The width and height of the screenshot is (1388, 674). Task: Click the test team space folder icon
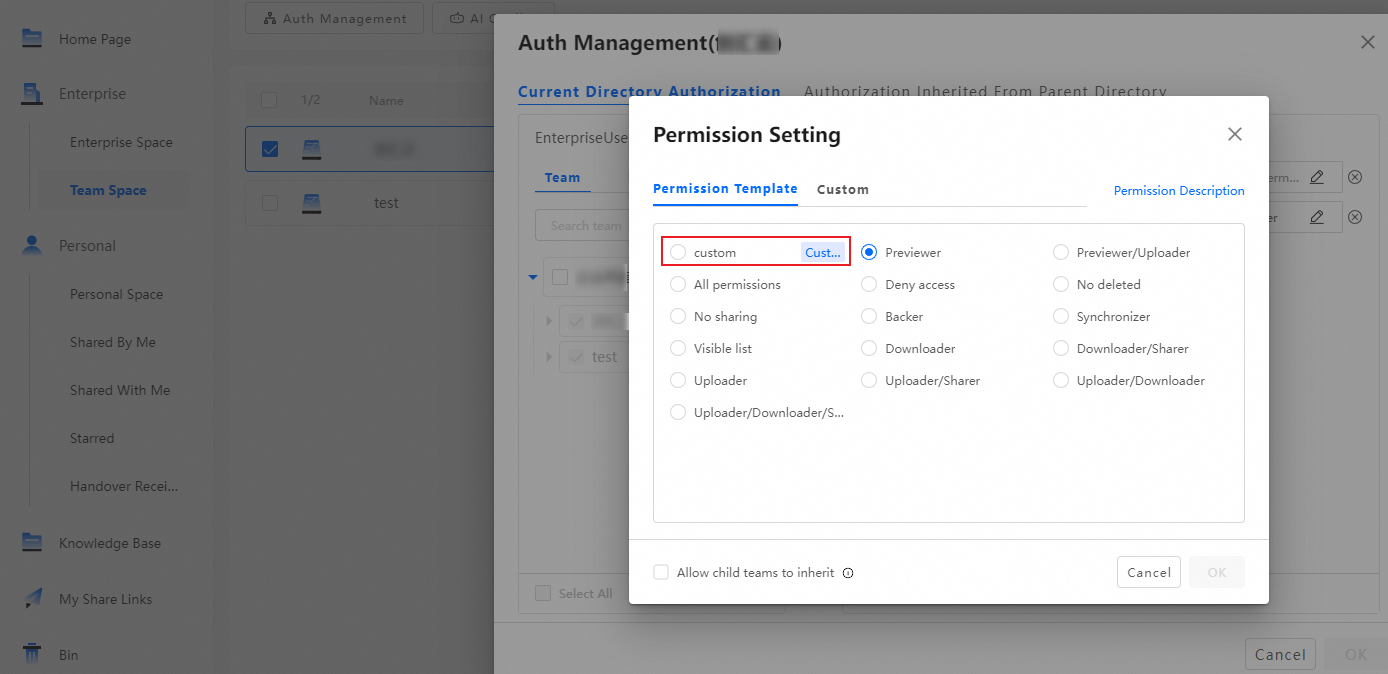point(312,203)
